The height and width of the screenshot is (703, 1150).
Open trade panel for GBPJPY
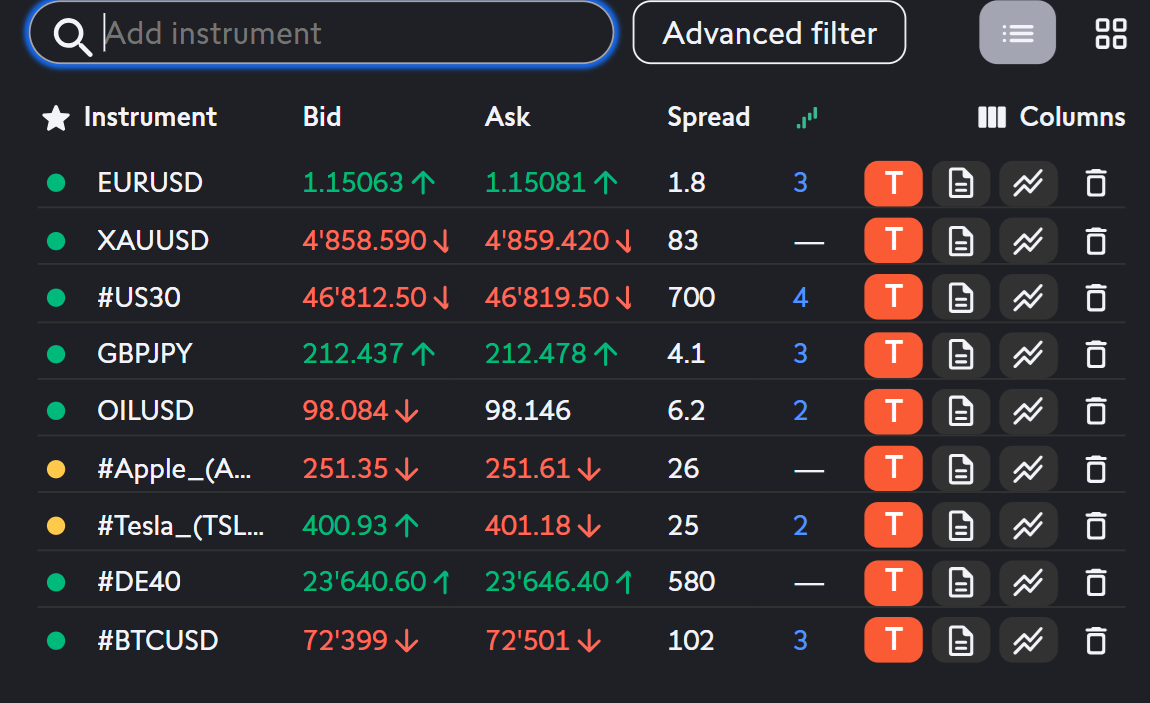(x=893, y=354)
